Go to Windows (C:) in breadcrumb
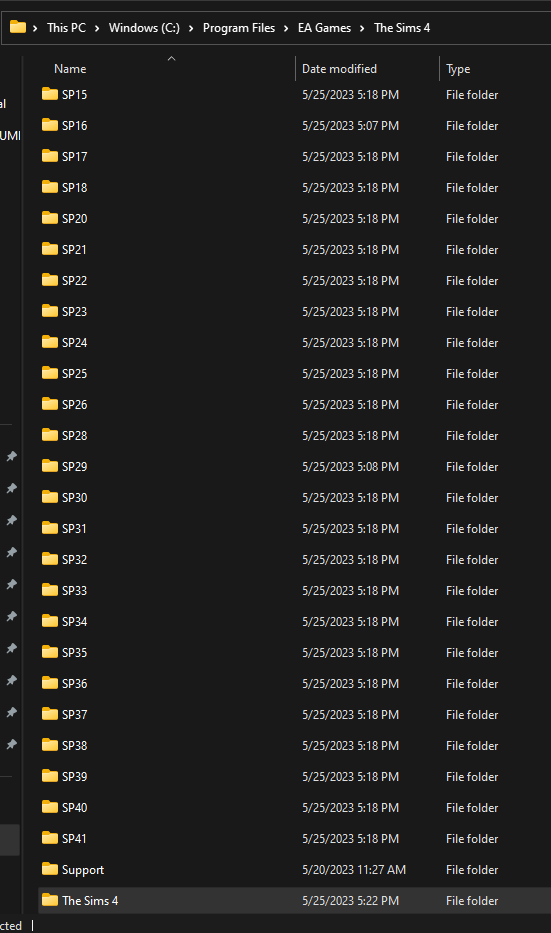The height and width of the screenshot is (933, 551). tap(144, 28)
